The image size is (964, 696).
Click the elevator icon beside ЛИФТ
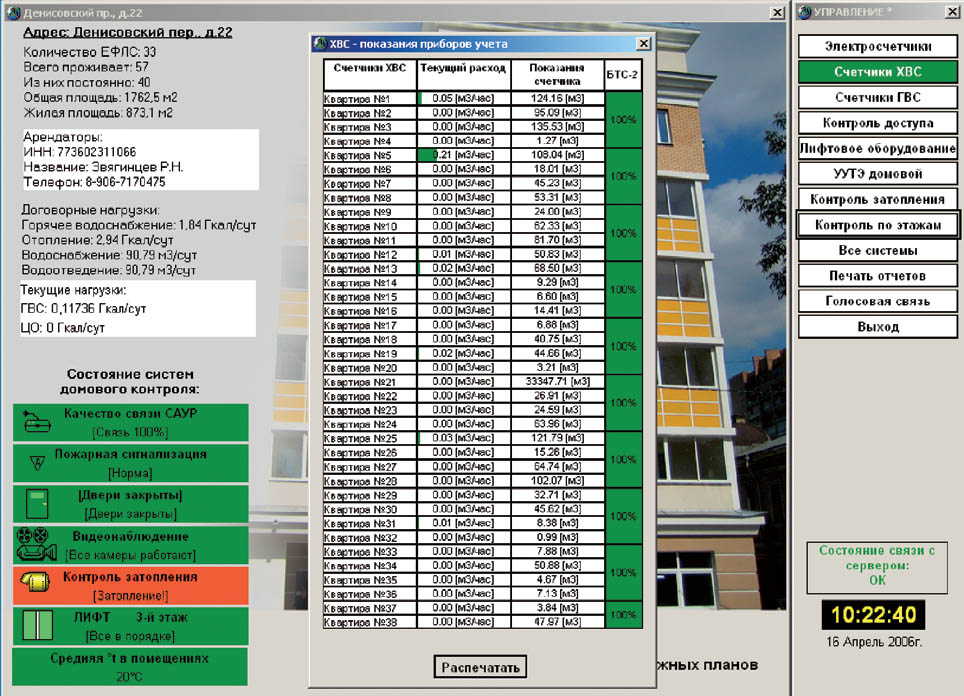click(x=37, y=625)
